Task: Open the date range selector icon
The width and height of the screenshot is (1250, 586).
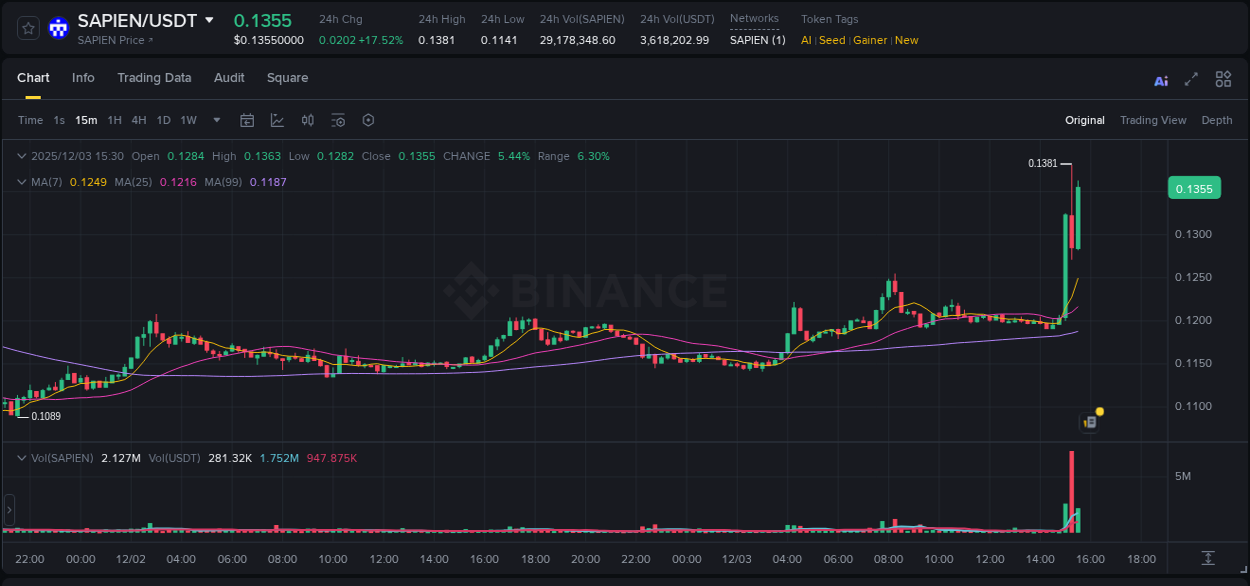Action: pos(247,120)
